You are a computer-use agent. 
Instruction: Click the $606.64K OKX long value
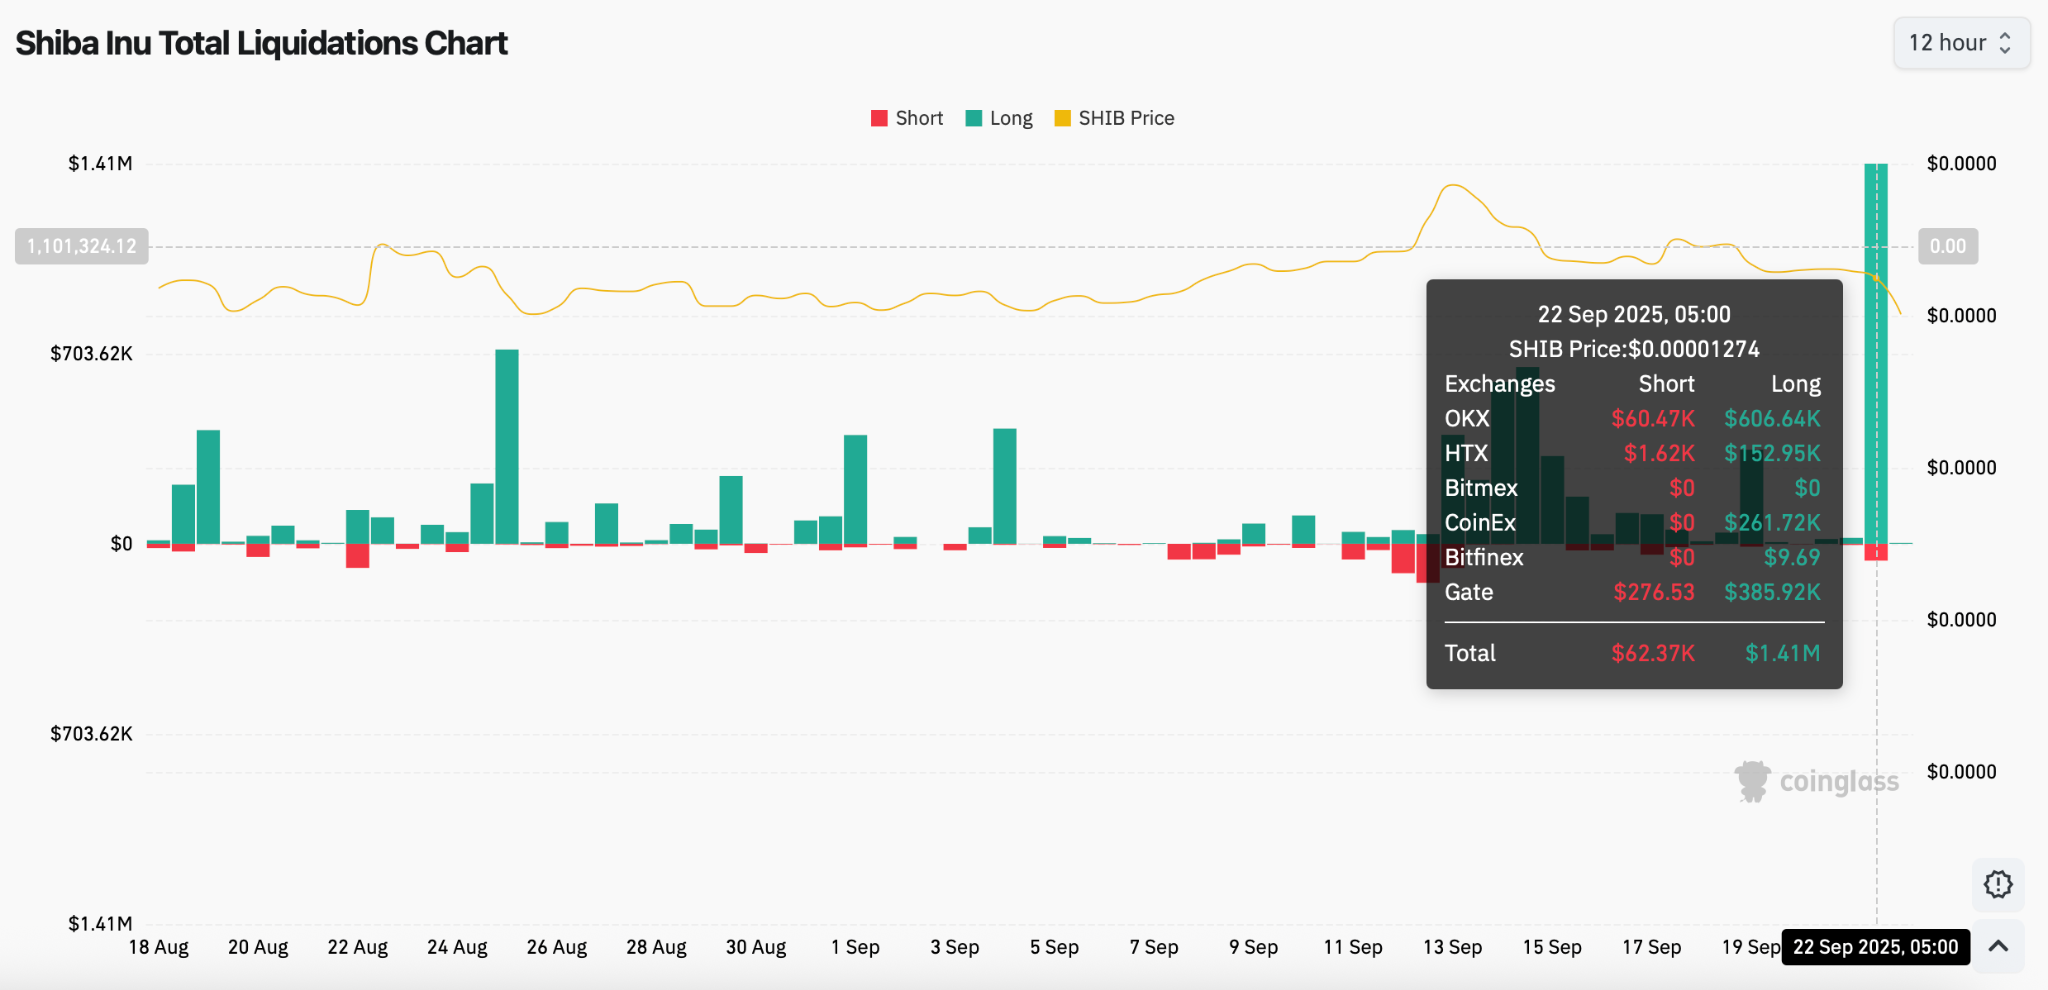pos(1772,418)
